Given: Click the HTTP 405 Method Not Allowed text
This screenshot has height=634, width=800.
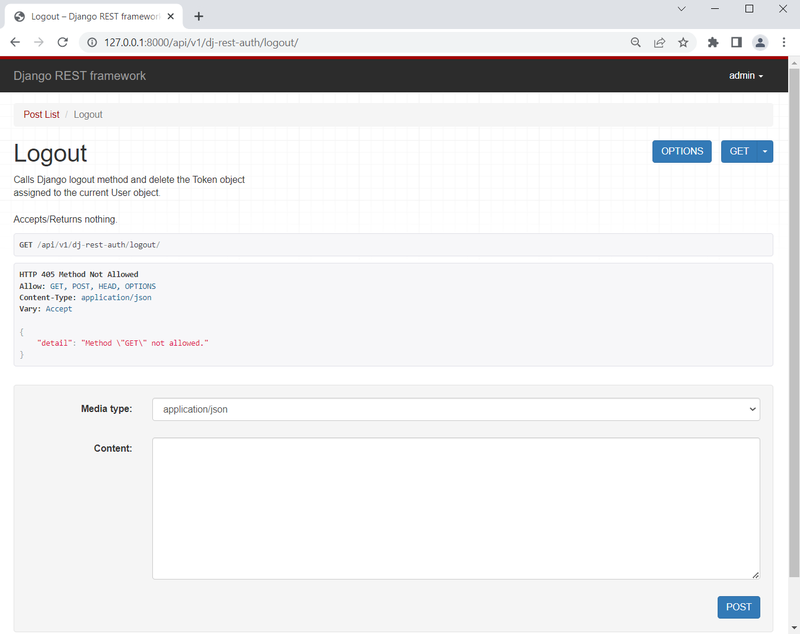Looking at the screenshot, I should (x=79, y=274).
